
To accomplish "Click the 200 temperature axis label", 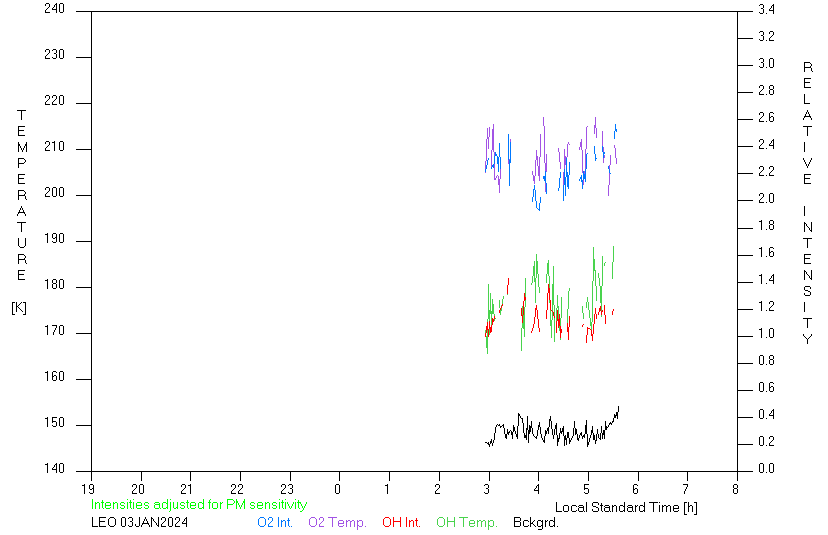I will click(x=54, y=193).
